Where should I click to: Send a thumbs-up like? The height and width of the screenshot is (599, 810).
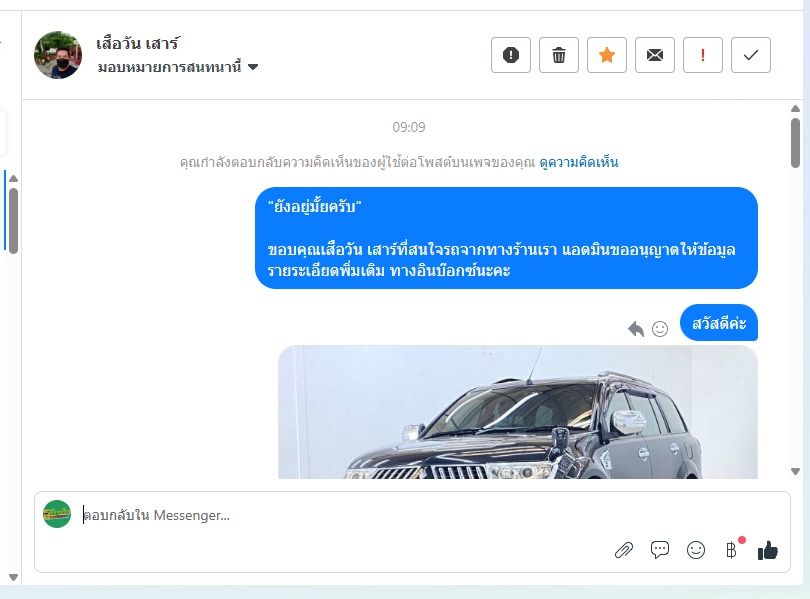[768, 550]
